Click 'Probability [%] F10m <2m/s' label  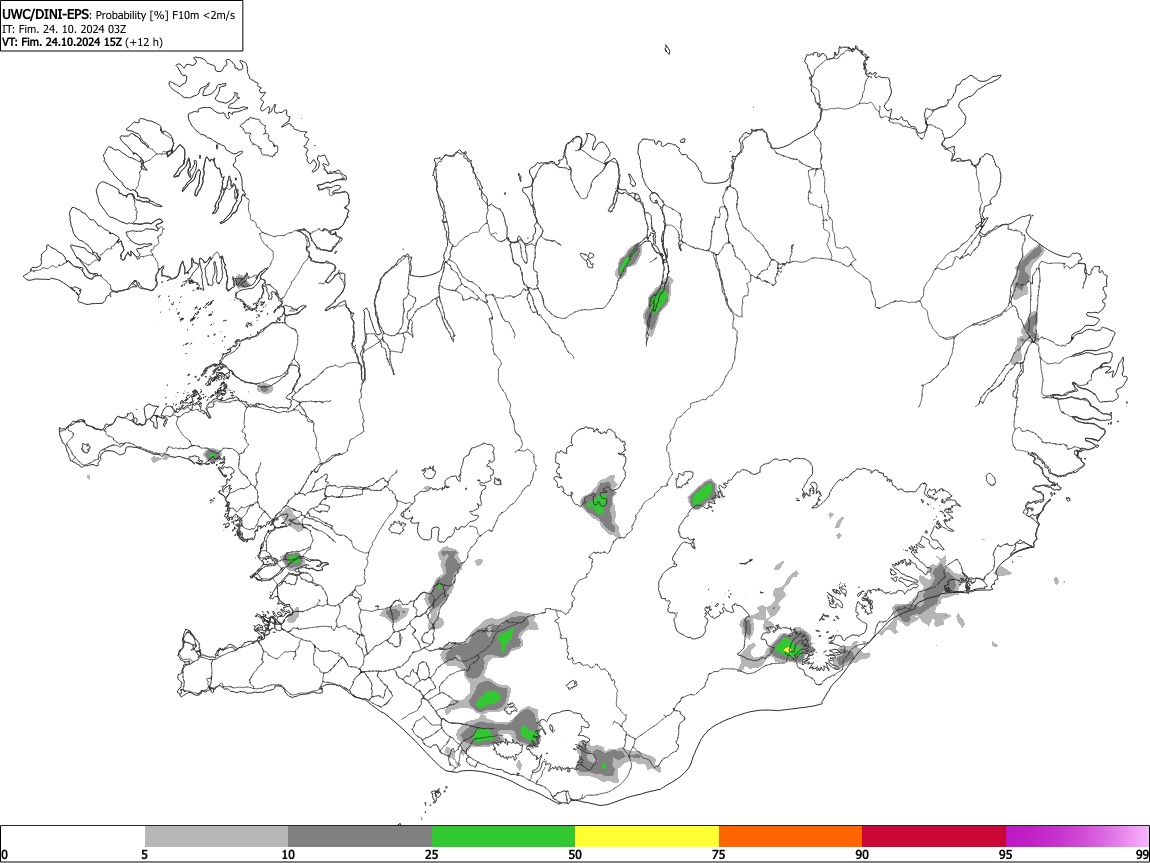click(x=166, y=15)
